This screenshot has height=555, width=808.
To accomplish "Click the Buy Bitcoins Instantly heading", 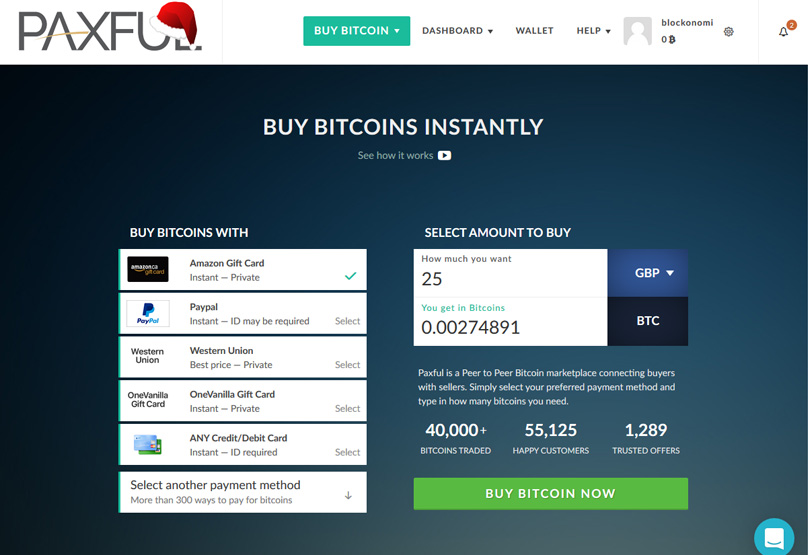I will coord(403,127).
